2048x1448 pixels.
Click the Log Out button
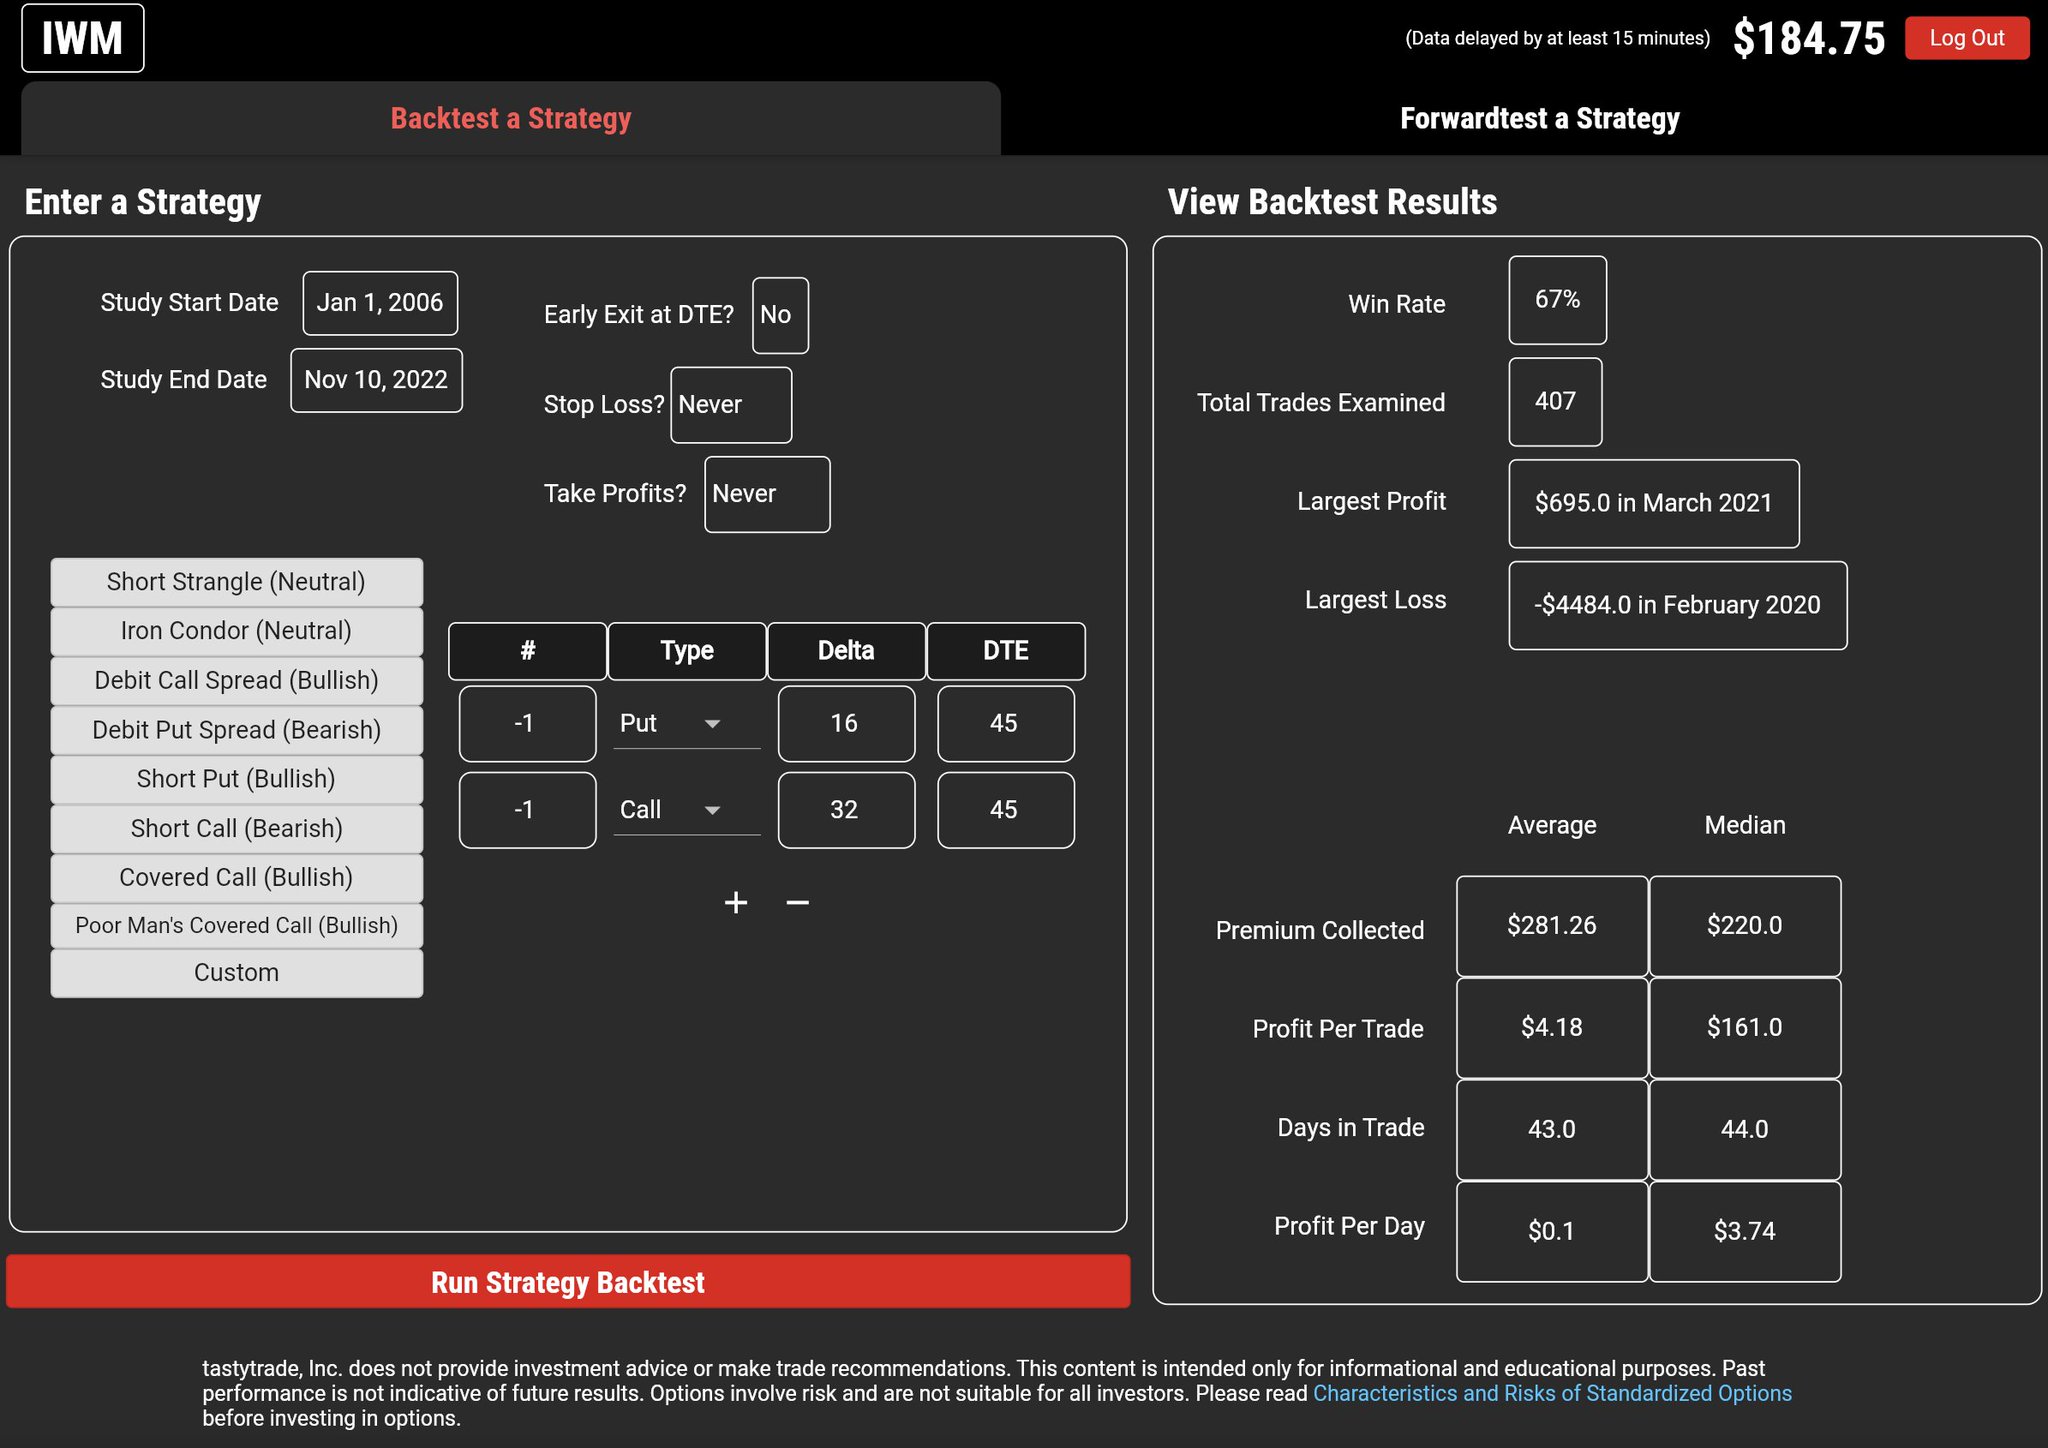coord(1965,39)
